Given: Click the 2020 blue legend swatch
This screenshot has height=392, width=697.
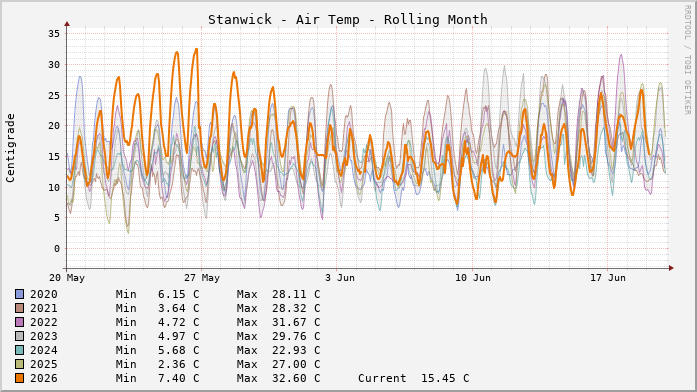Looking at the screenshot, I should [20, 294].
